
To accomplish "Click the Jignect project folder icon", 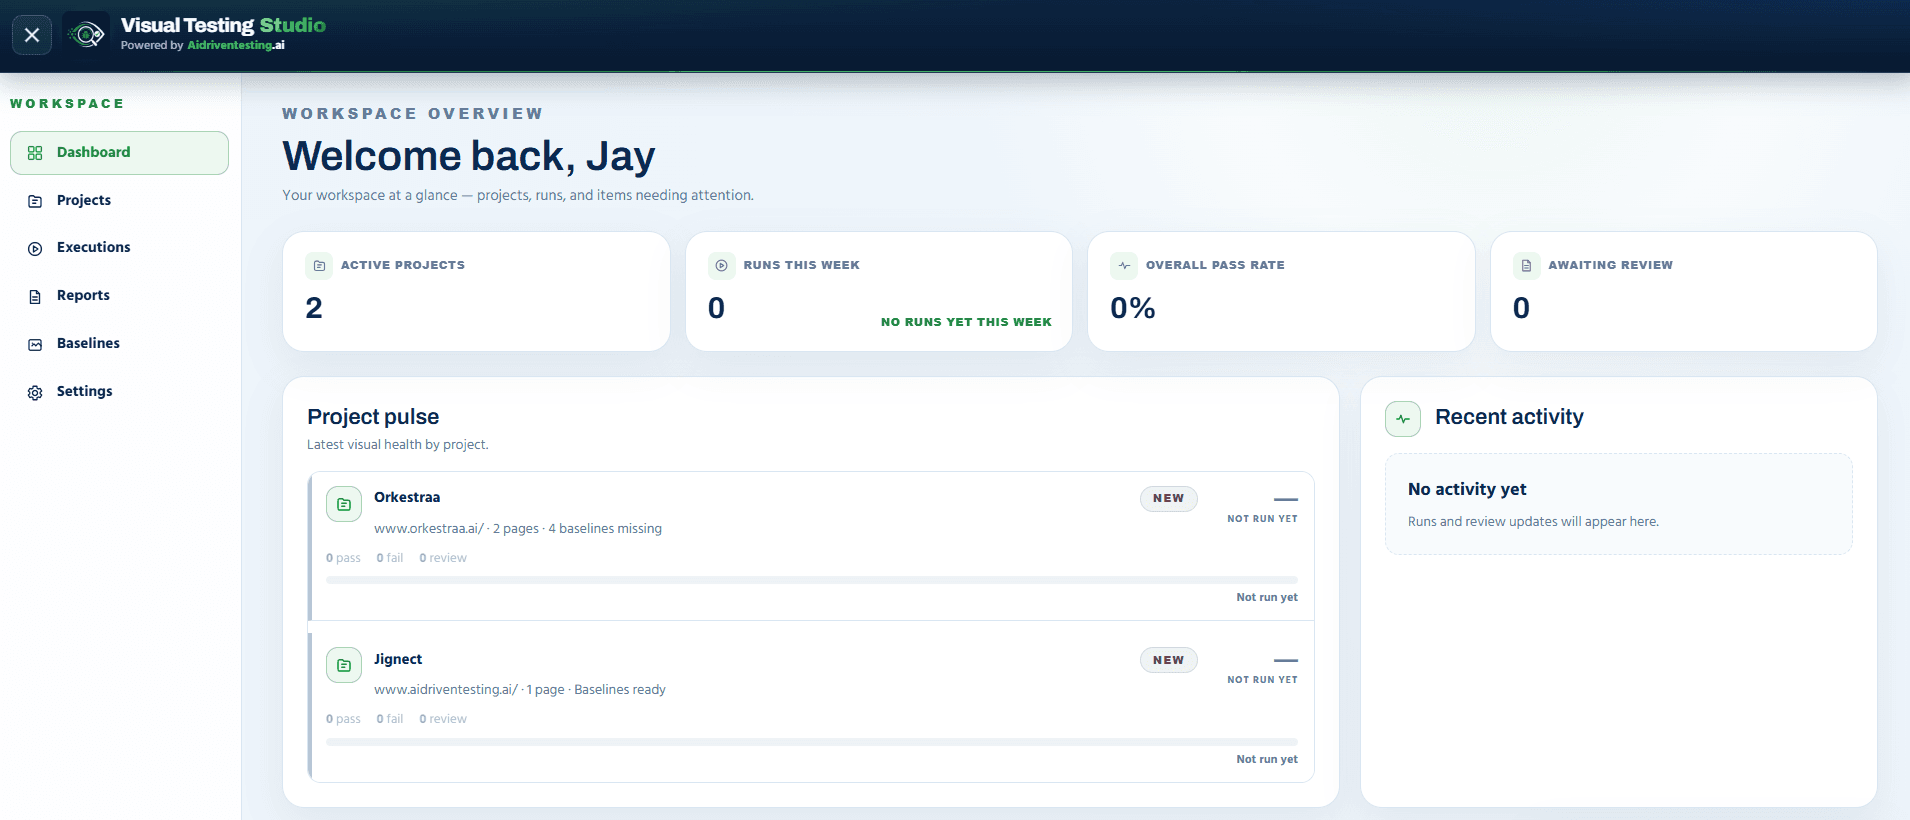I will coord(344,665).
